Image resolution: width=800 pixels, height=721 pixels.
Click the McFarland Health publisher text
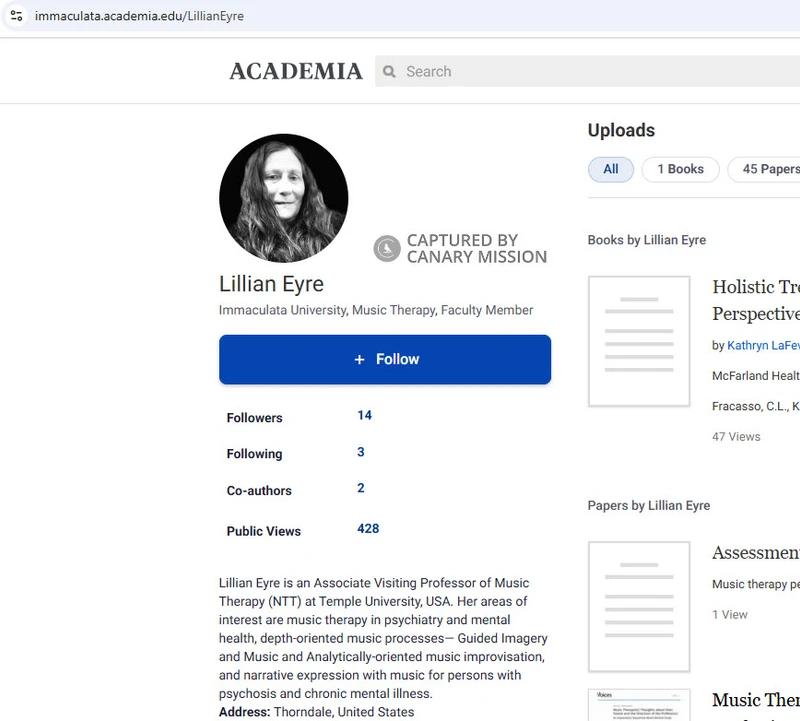click(756, 376)
